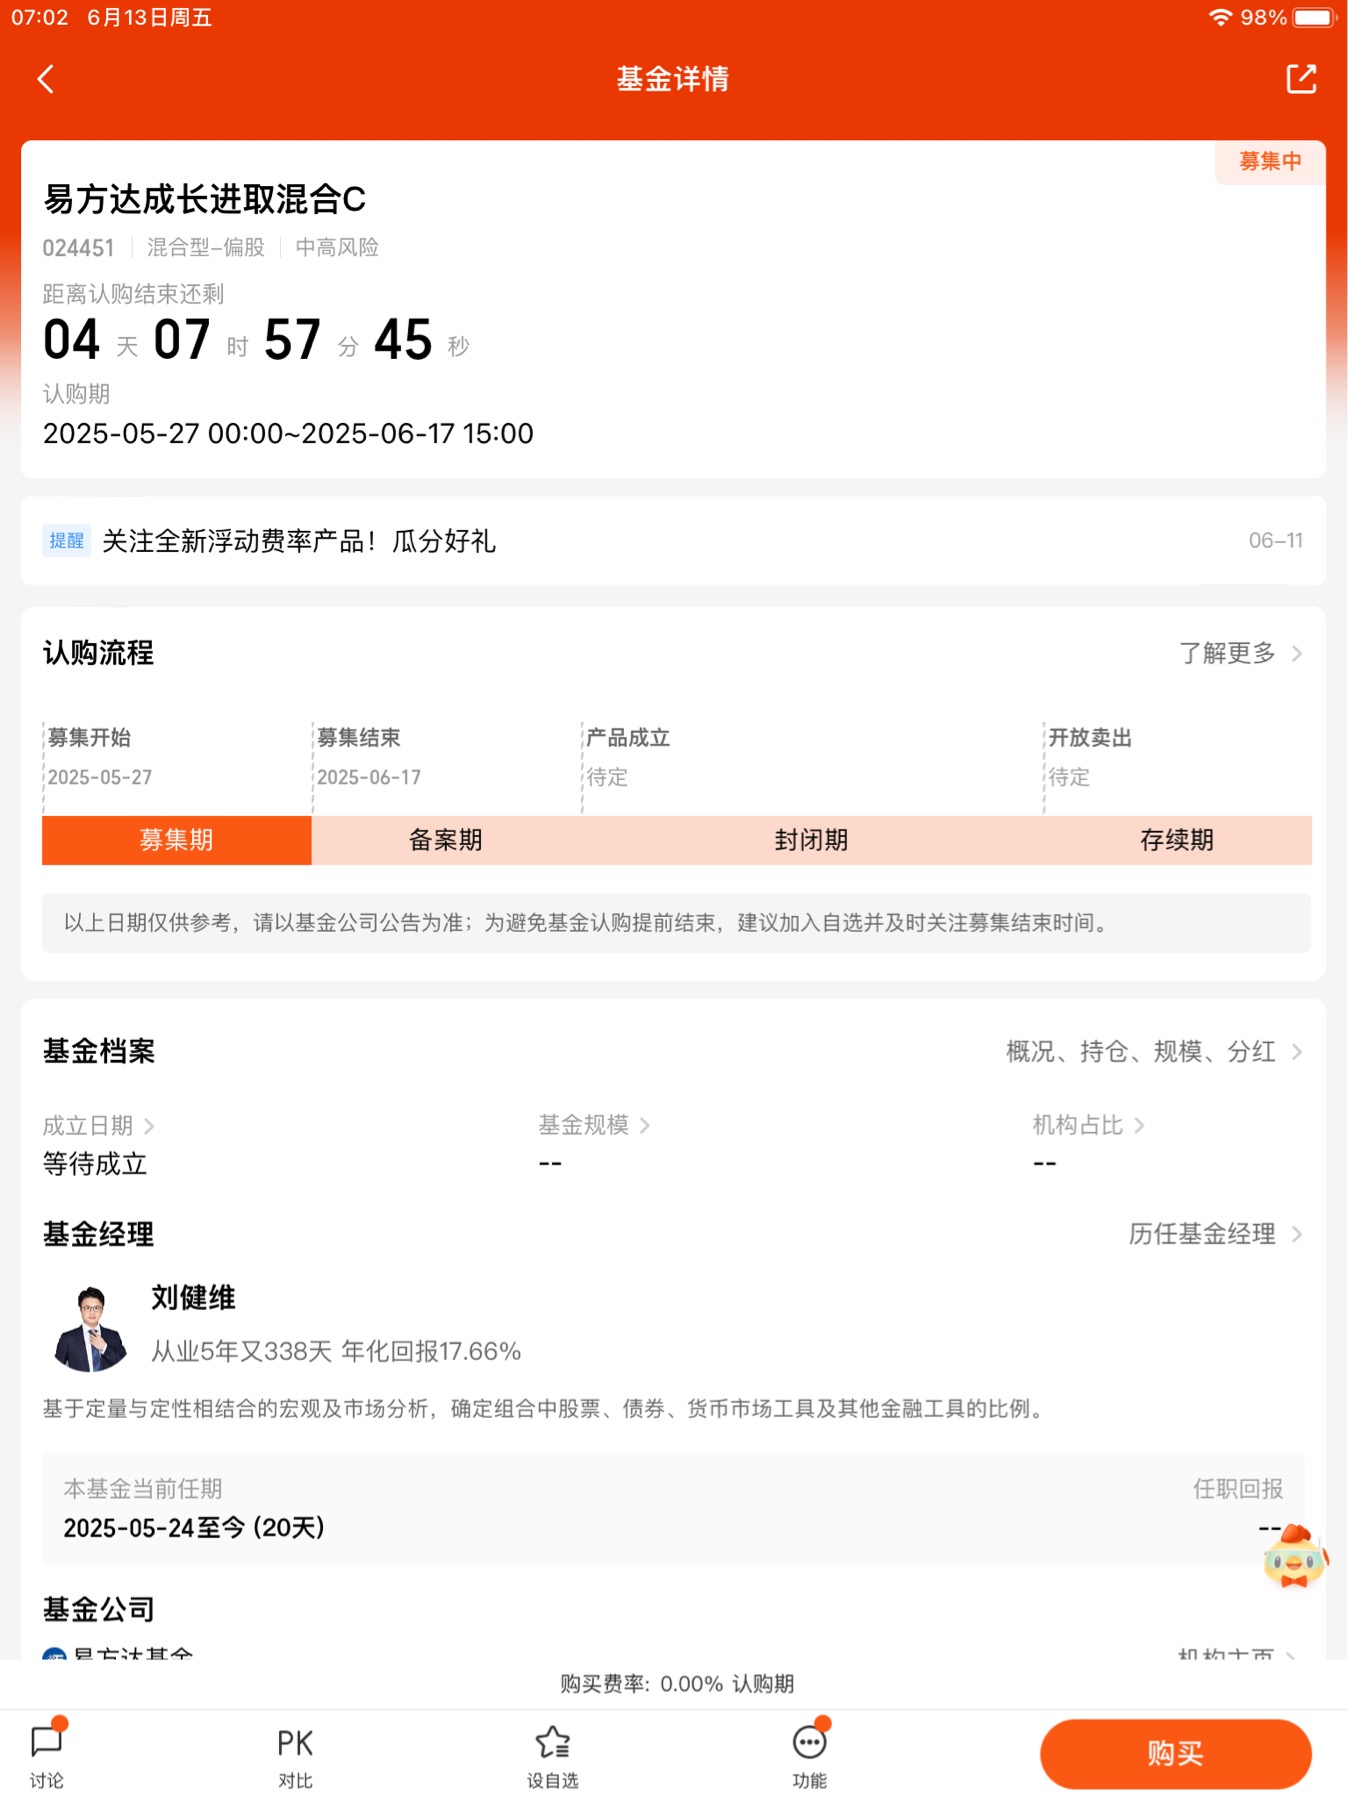This screenshot has width=1348, height=1797.
Task: Tap 购买费率: 0.00% 认购期 text
Action: click(x=677, y=1684)
